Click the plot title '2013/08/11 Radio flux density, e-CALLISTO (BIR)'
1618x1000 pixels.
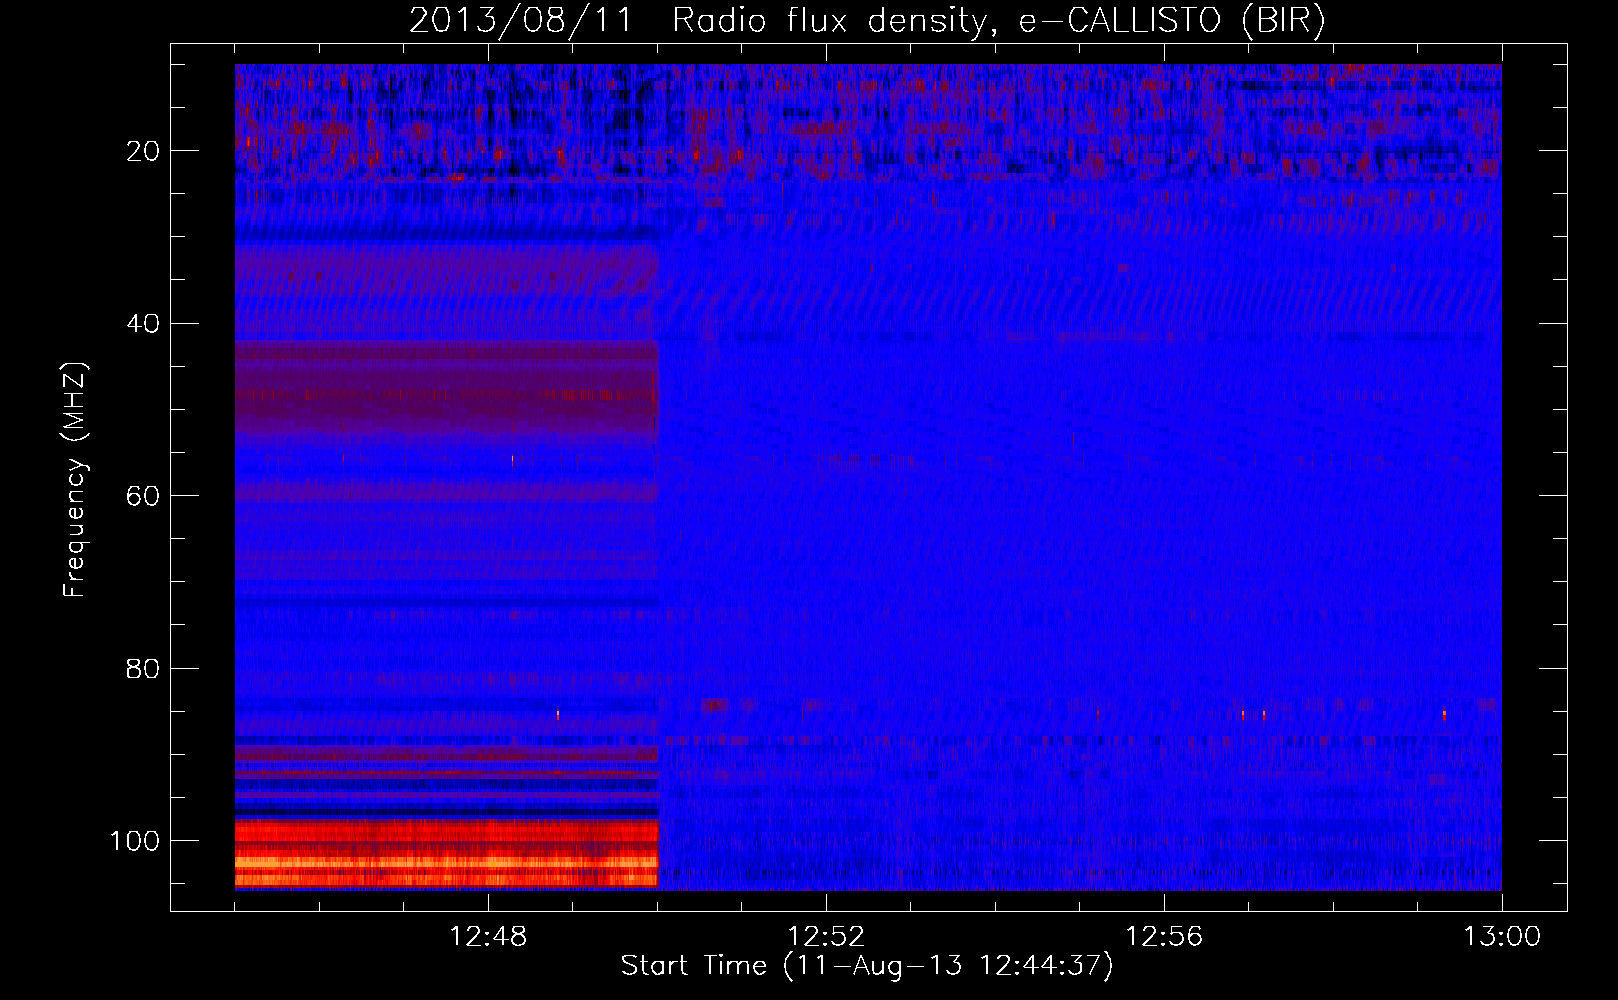coord(867,20)
